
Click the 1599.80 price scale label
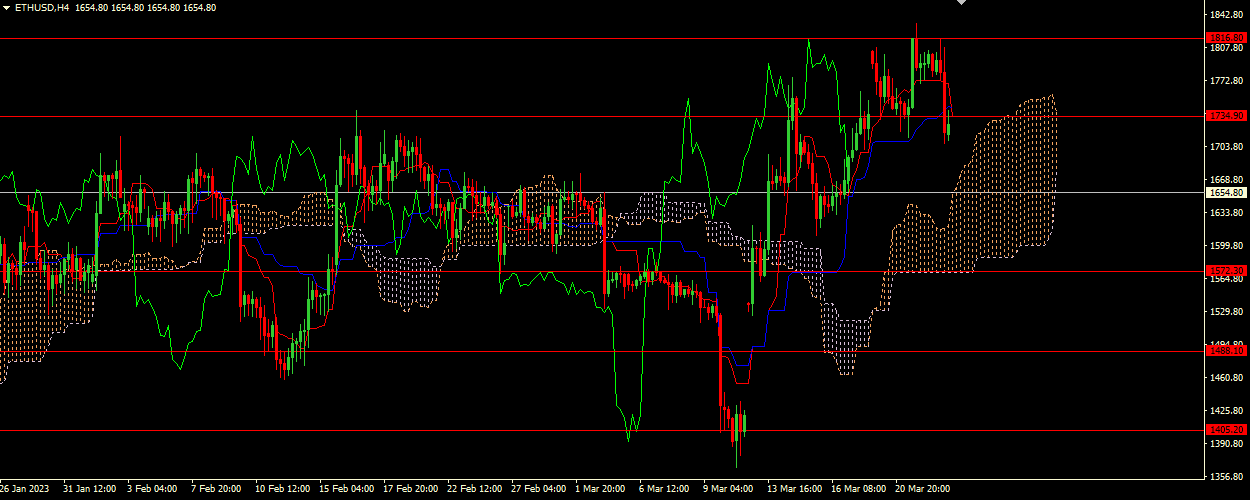[1226, 246]
